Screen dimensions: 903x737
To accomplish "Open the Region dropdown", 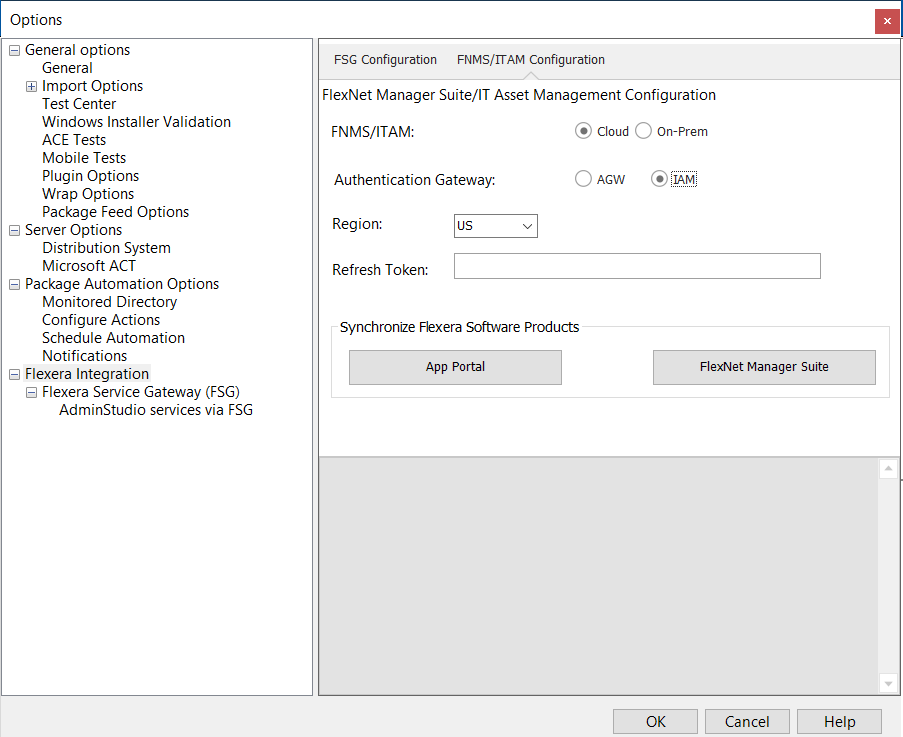I will pyautogui.click(x=495, y=226).
